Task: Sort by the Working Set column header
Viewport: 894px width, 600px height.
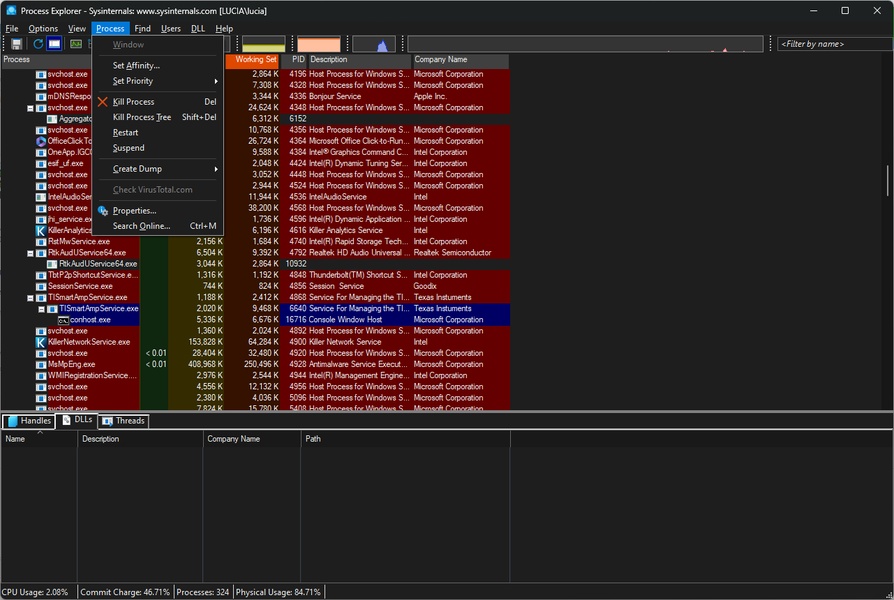Action: (255, 60)
